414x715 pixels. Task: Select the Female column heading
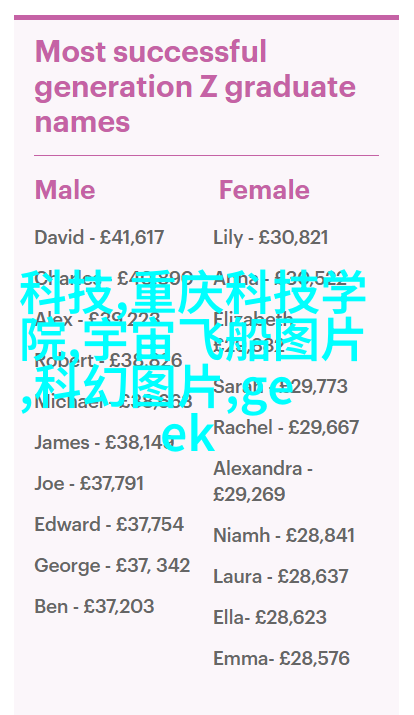[264, 190]
